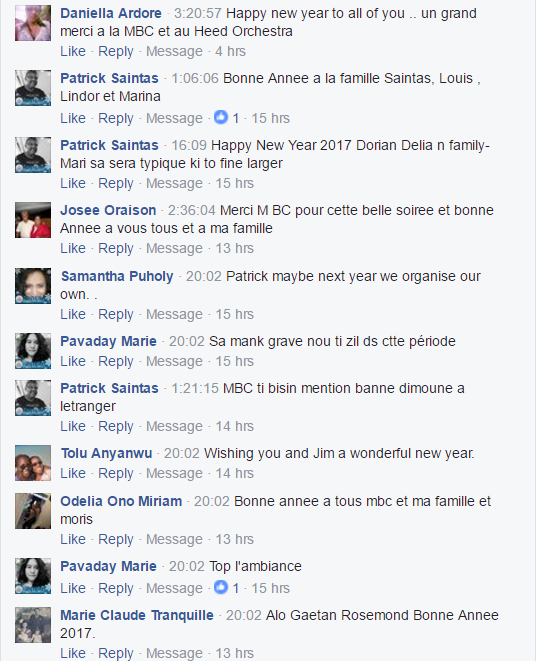Viewport: 537px width, 661px height.
Task: Message Marie Claude Tranquille from her comment
Action: tap(174, 653)
